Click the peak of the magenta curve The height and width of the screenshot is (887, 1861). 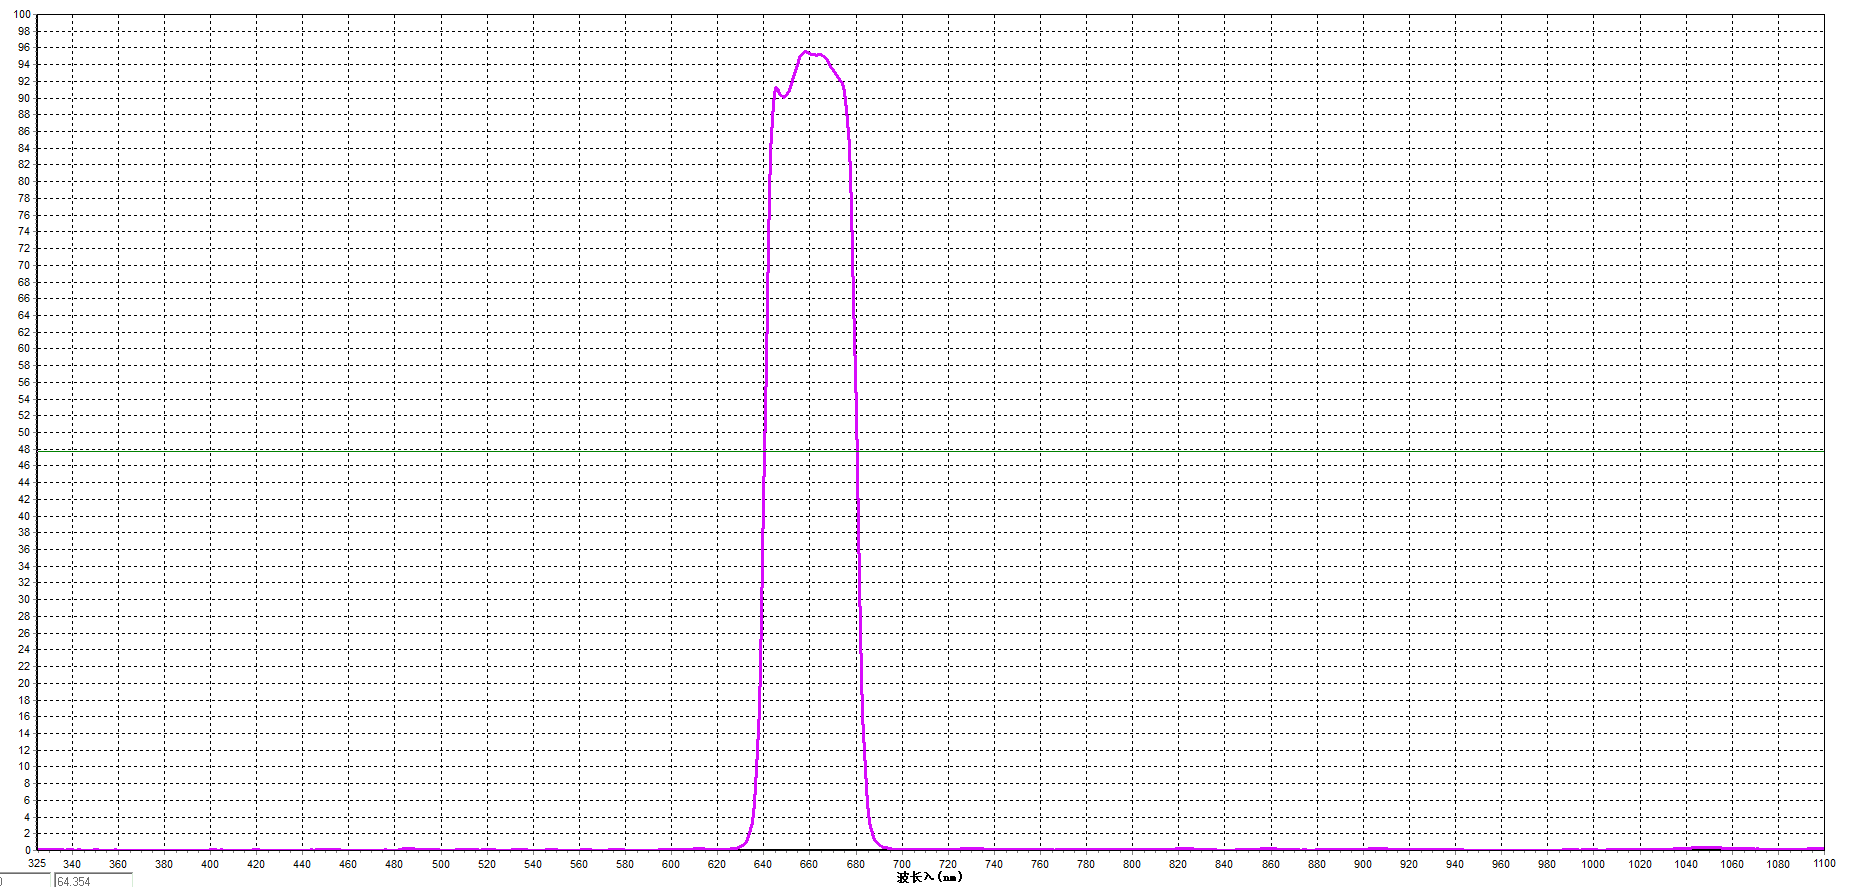(x=806, y=51)
